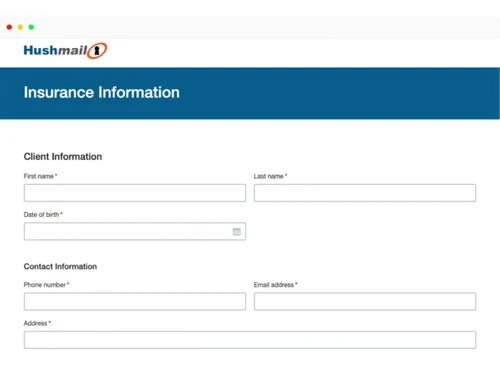Viewport: 500px width, 375px height.
Task: Click the Address label
Action: (35, 323)
